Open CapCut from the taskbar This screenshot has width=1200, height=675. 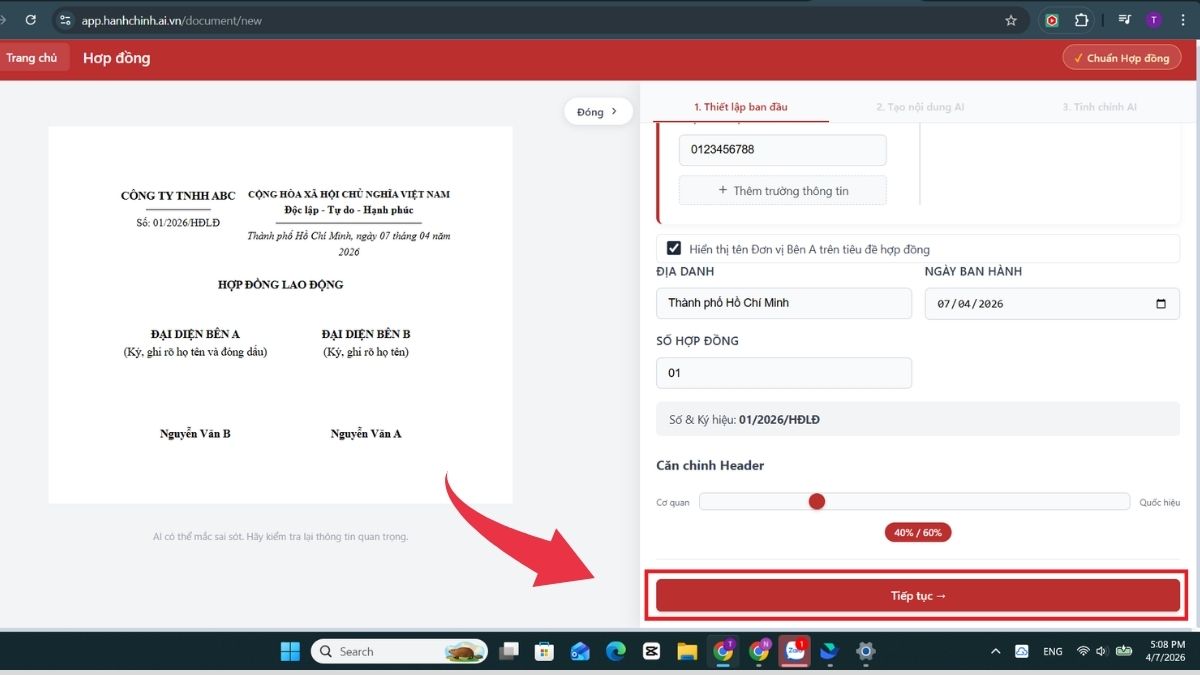tap(651, 651)
